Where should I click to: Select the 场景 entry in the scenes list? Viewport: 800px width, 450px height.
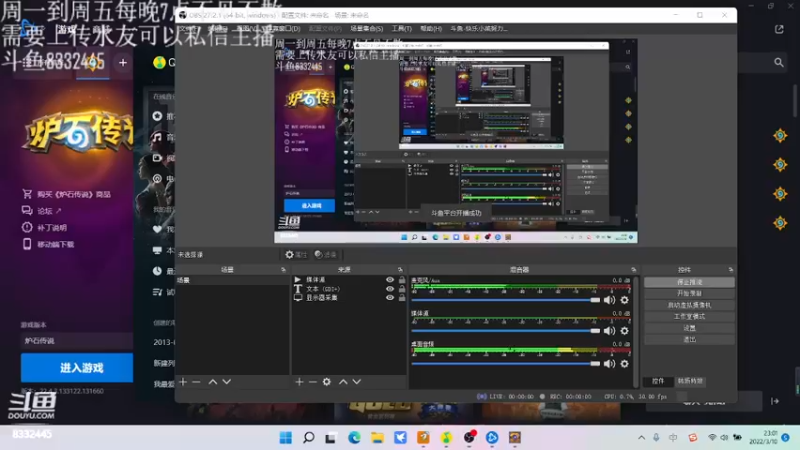click(x=232, y=280)
